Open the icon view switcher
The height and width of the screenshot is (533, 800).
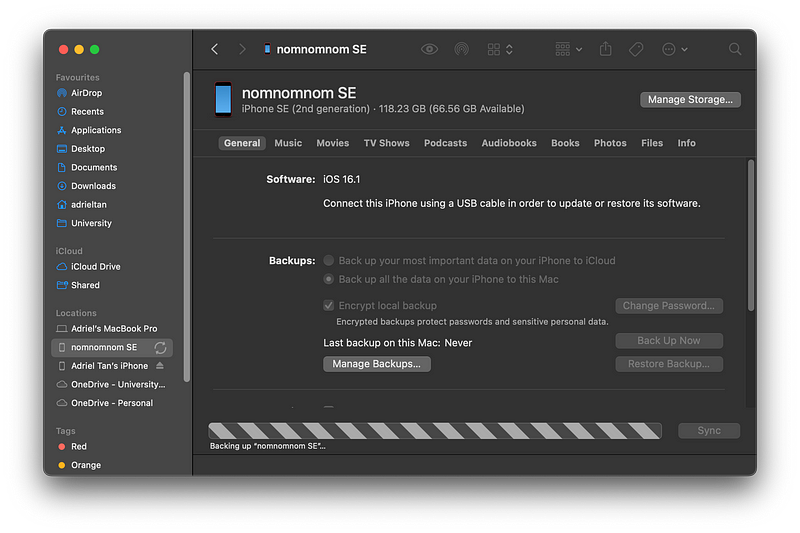coord(499,49)
